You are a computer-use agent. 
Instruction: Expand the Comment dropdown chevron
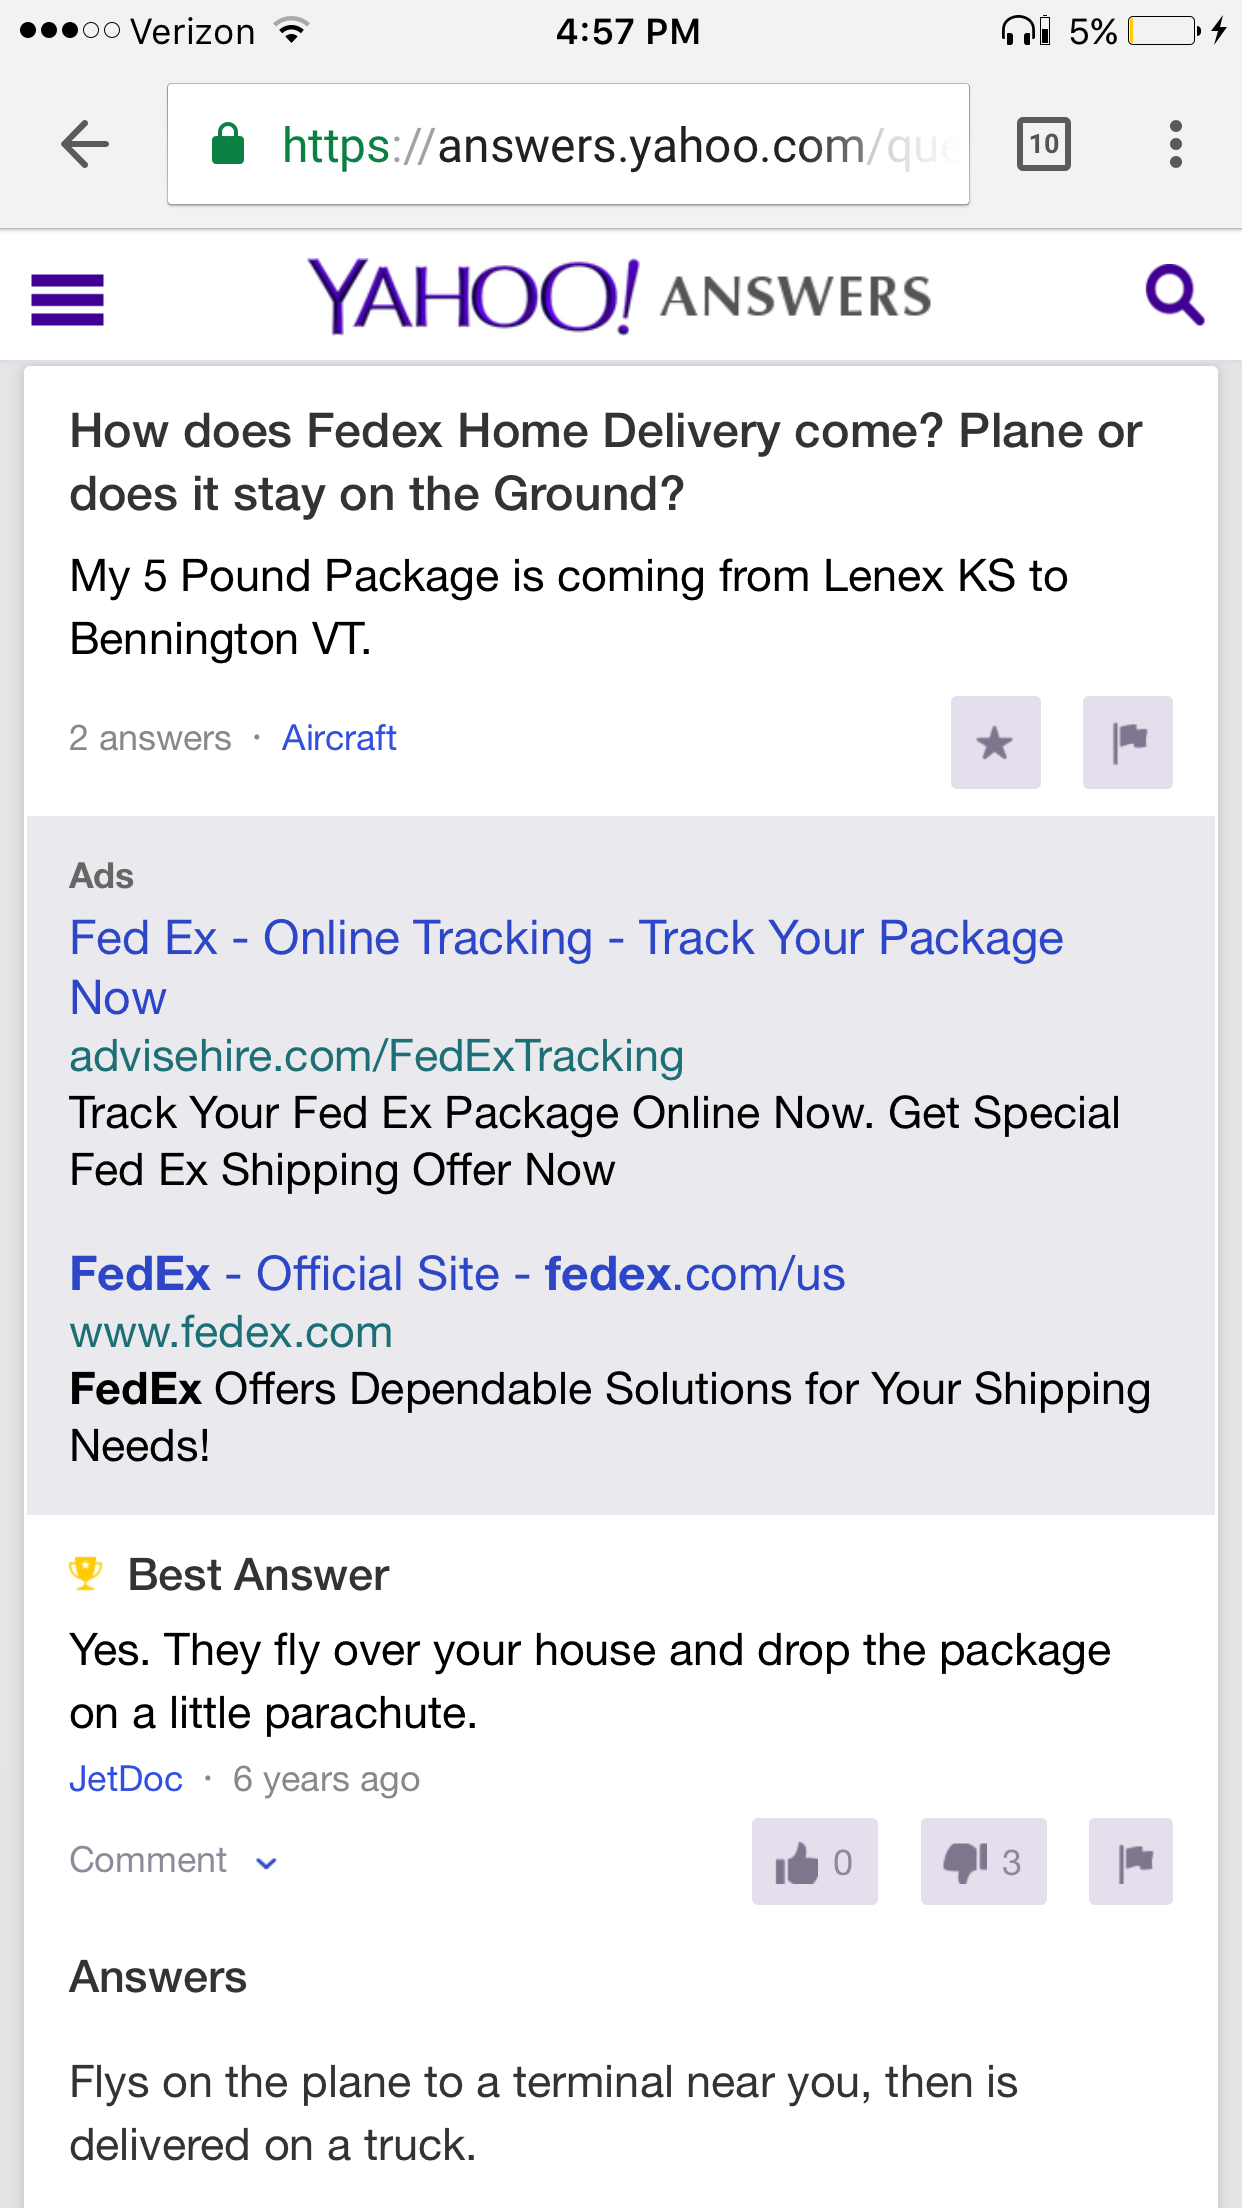266,1862
